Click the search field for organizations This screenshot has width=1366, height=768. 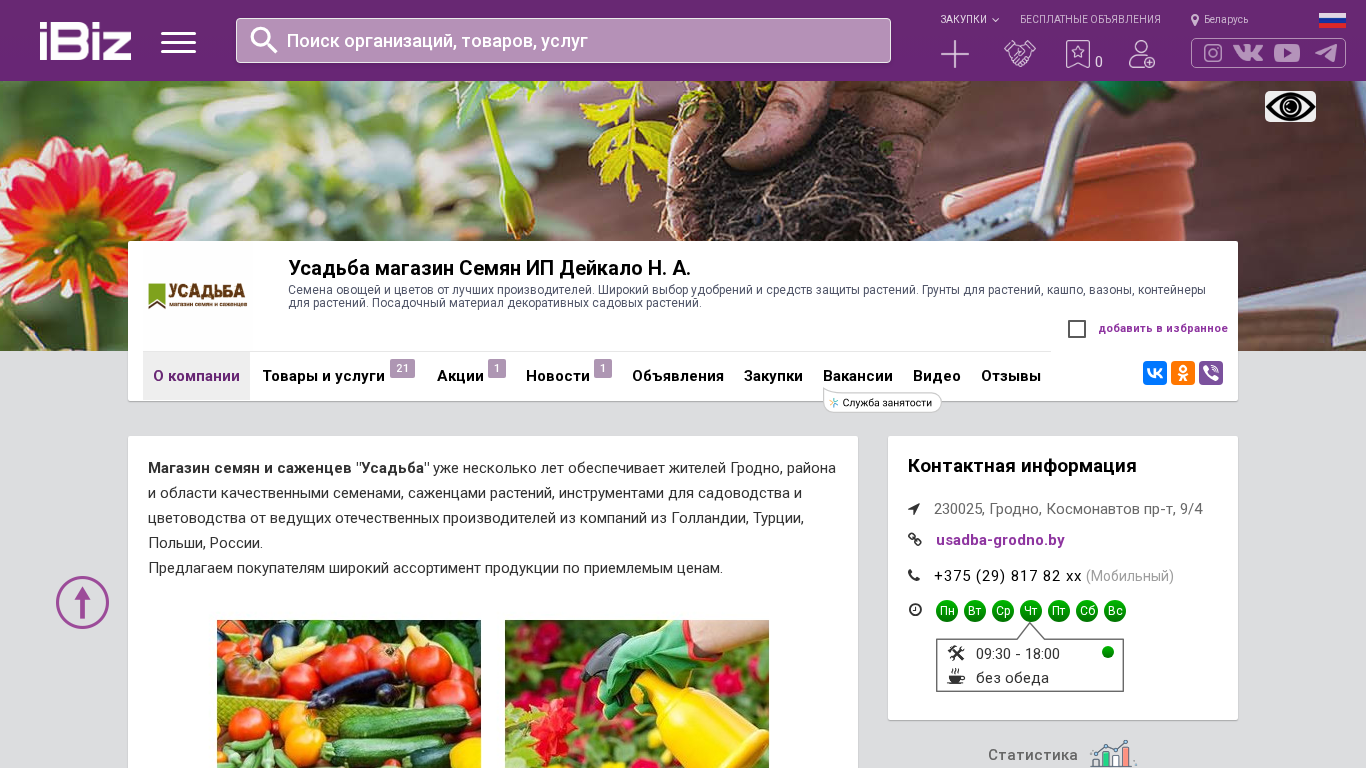[x=563, y=40]
